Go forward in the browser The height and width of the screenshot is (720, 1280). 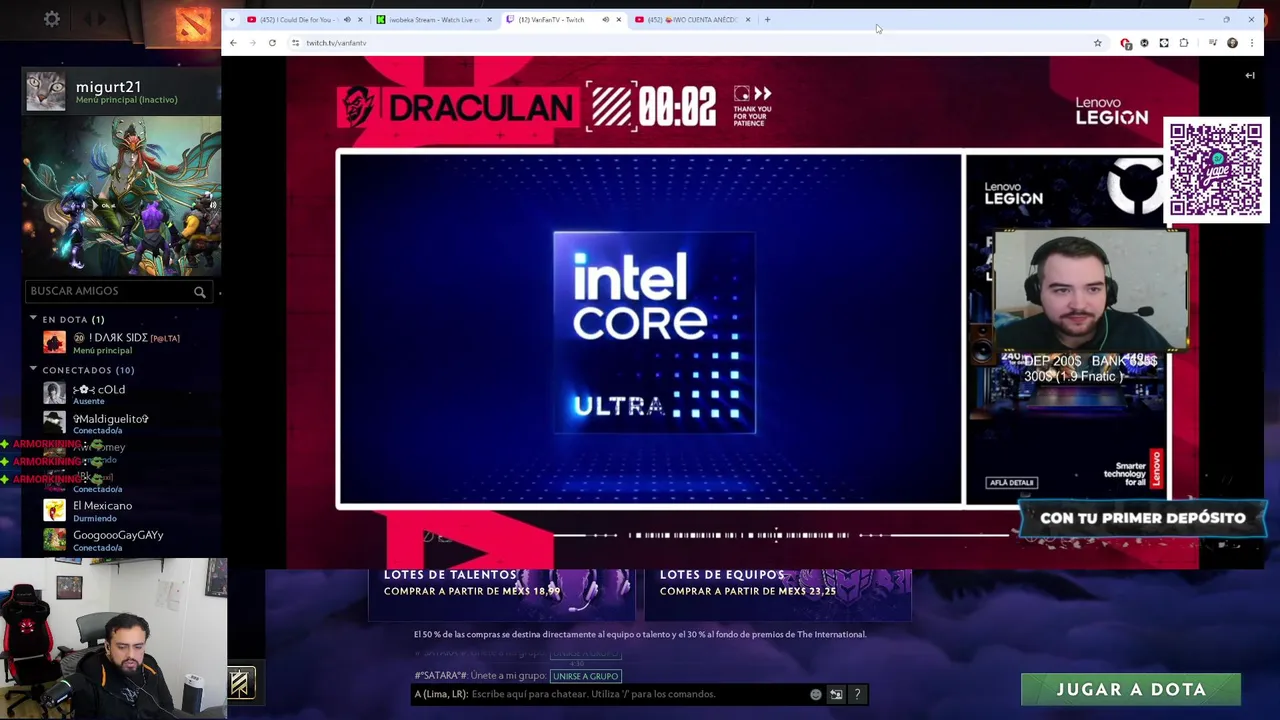(252, 43)
